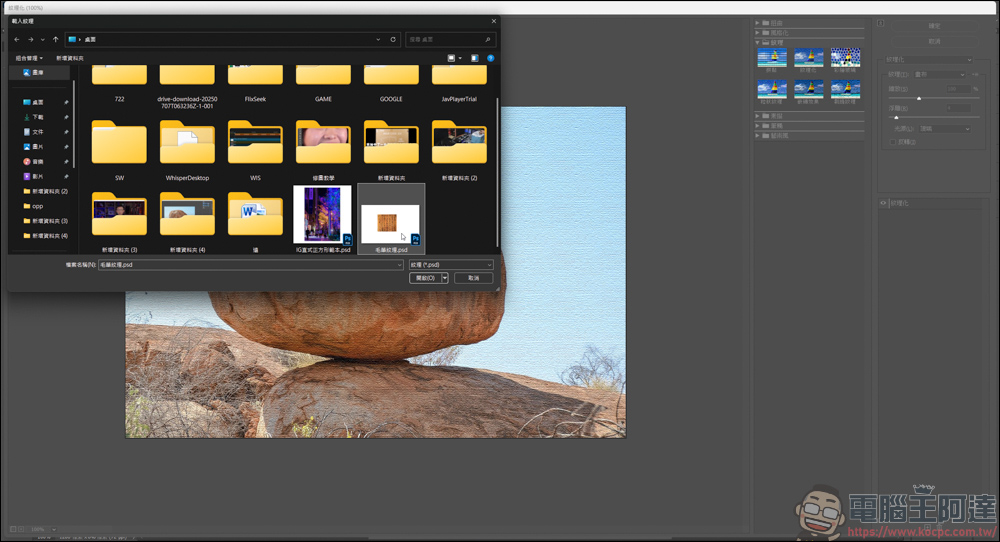Go back in the load texture dialog
The height and width of the screenshot is (542, 1000).
point(17,40)
